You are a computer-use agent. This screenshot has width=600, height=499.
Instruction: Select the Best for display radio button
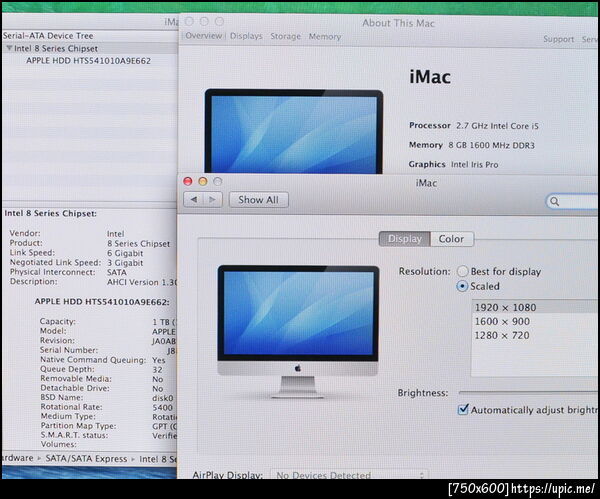click(x=462, y=271)
